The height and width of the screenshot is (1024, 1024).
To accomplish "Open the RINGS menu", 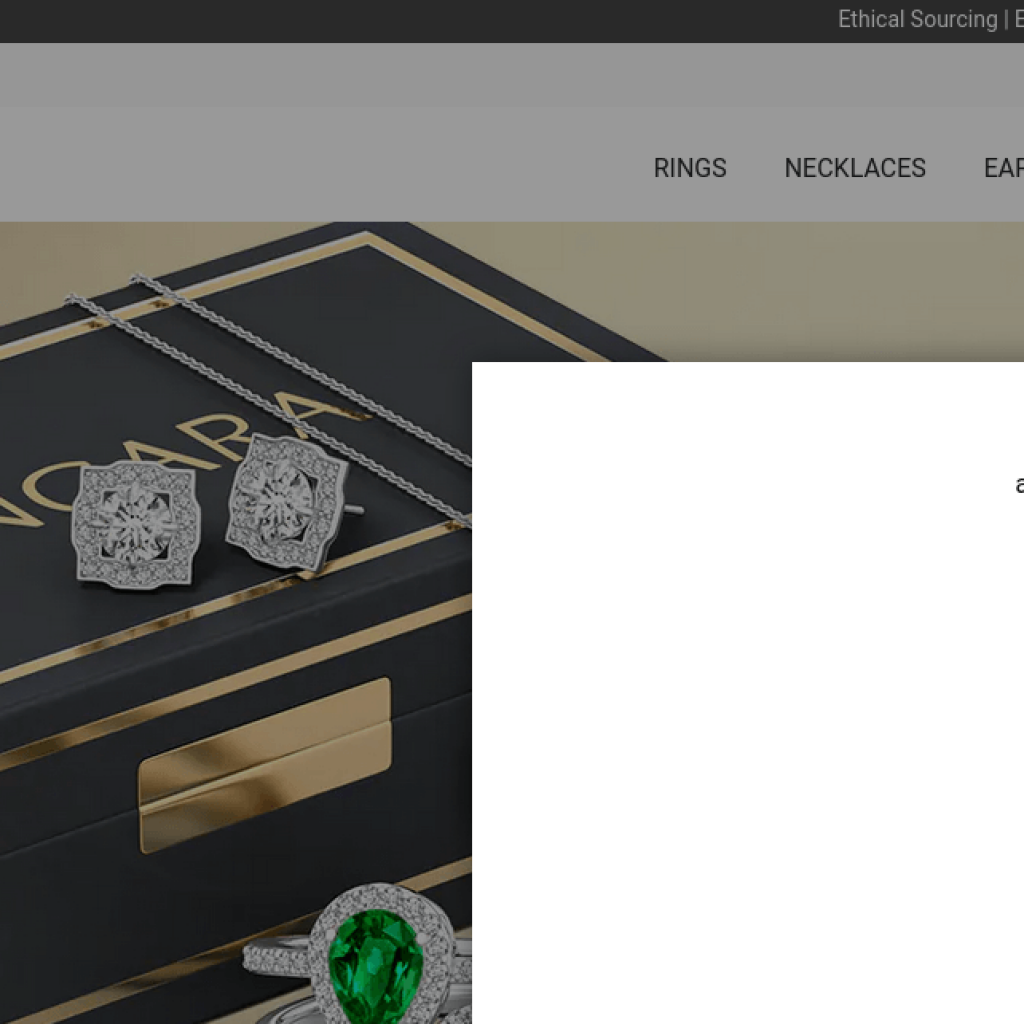I will [x=690, y=168].
